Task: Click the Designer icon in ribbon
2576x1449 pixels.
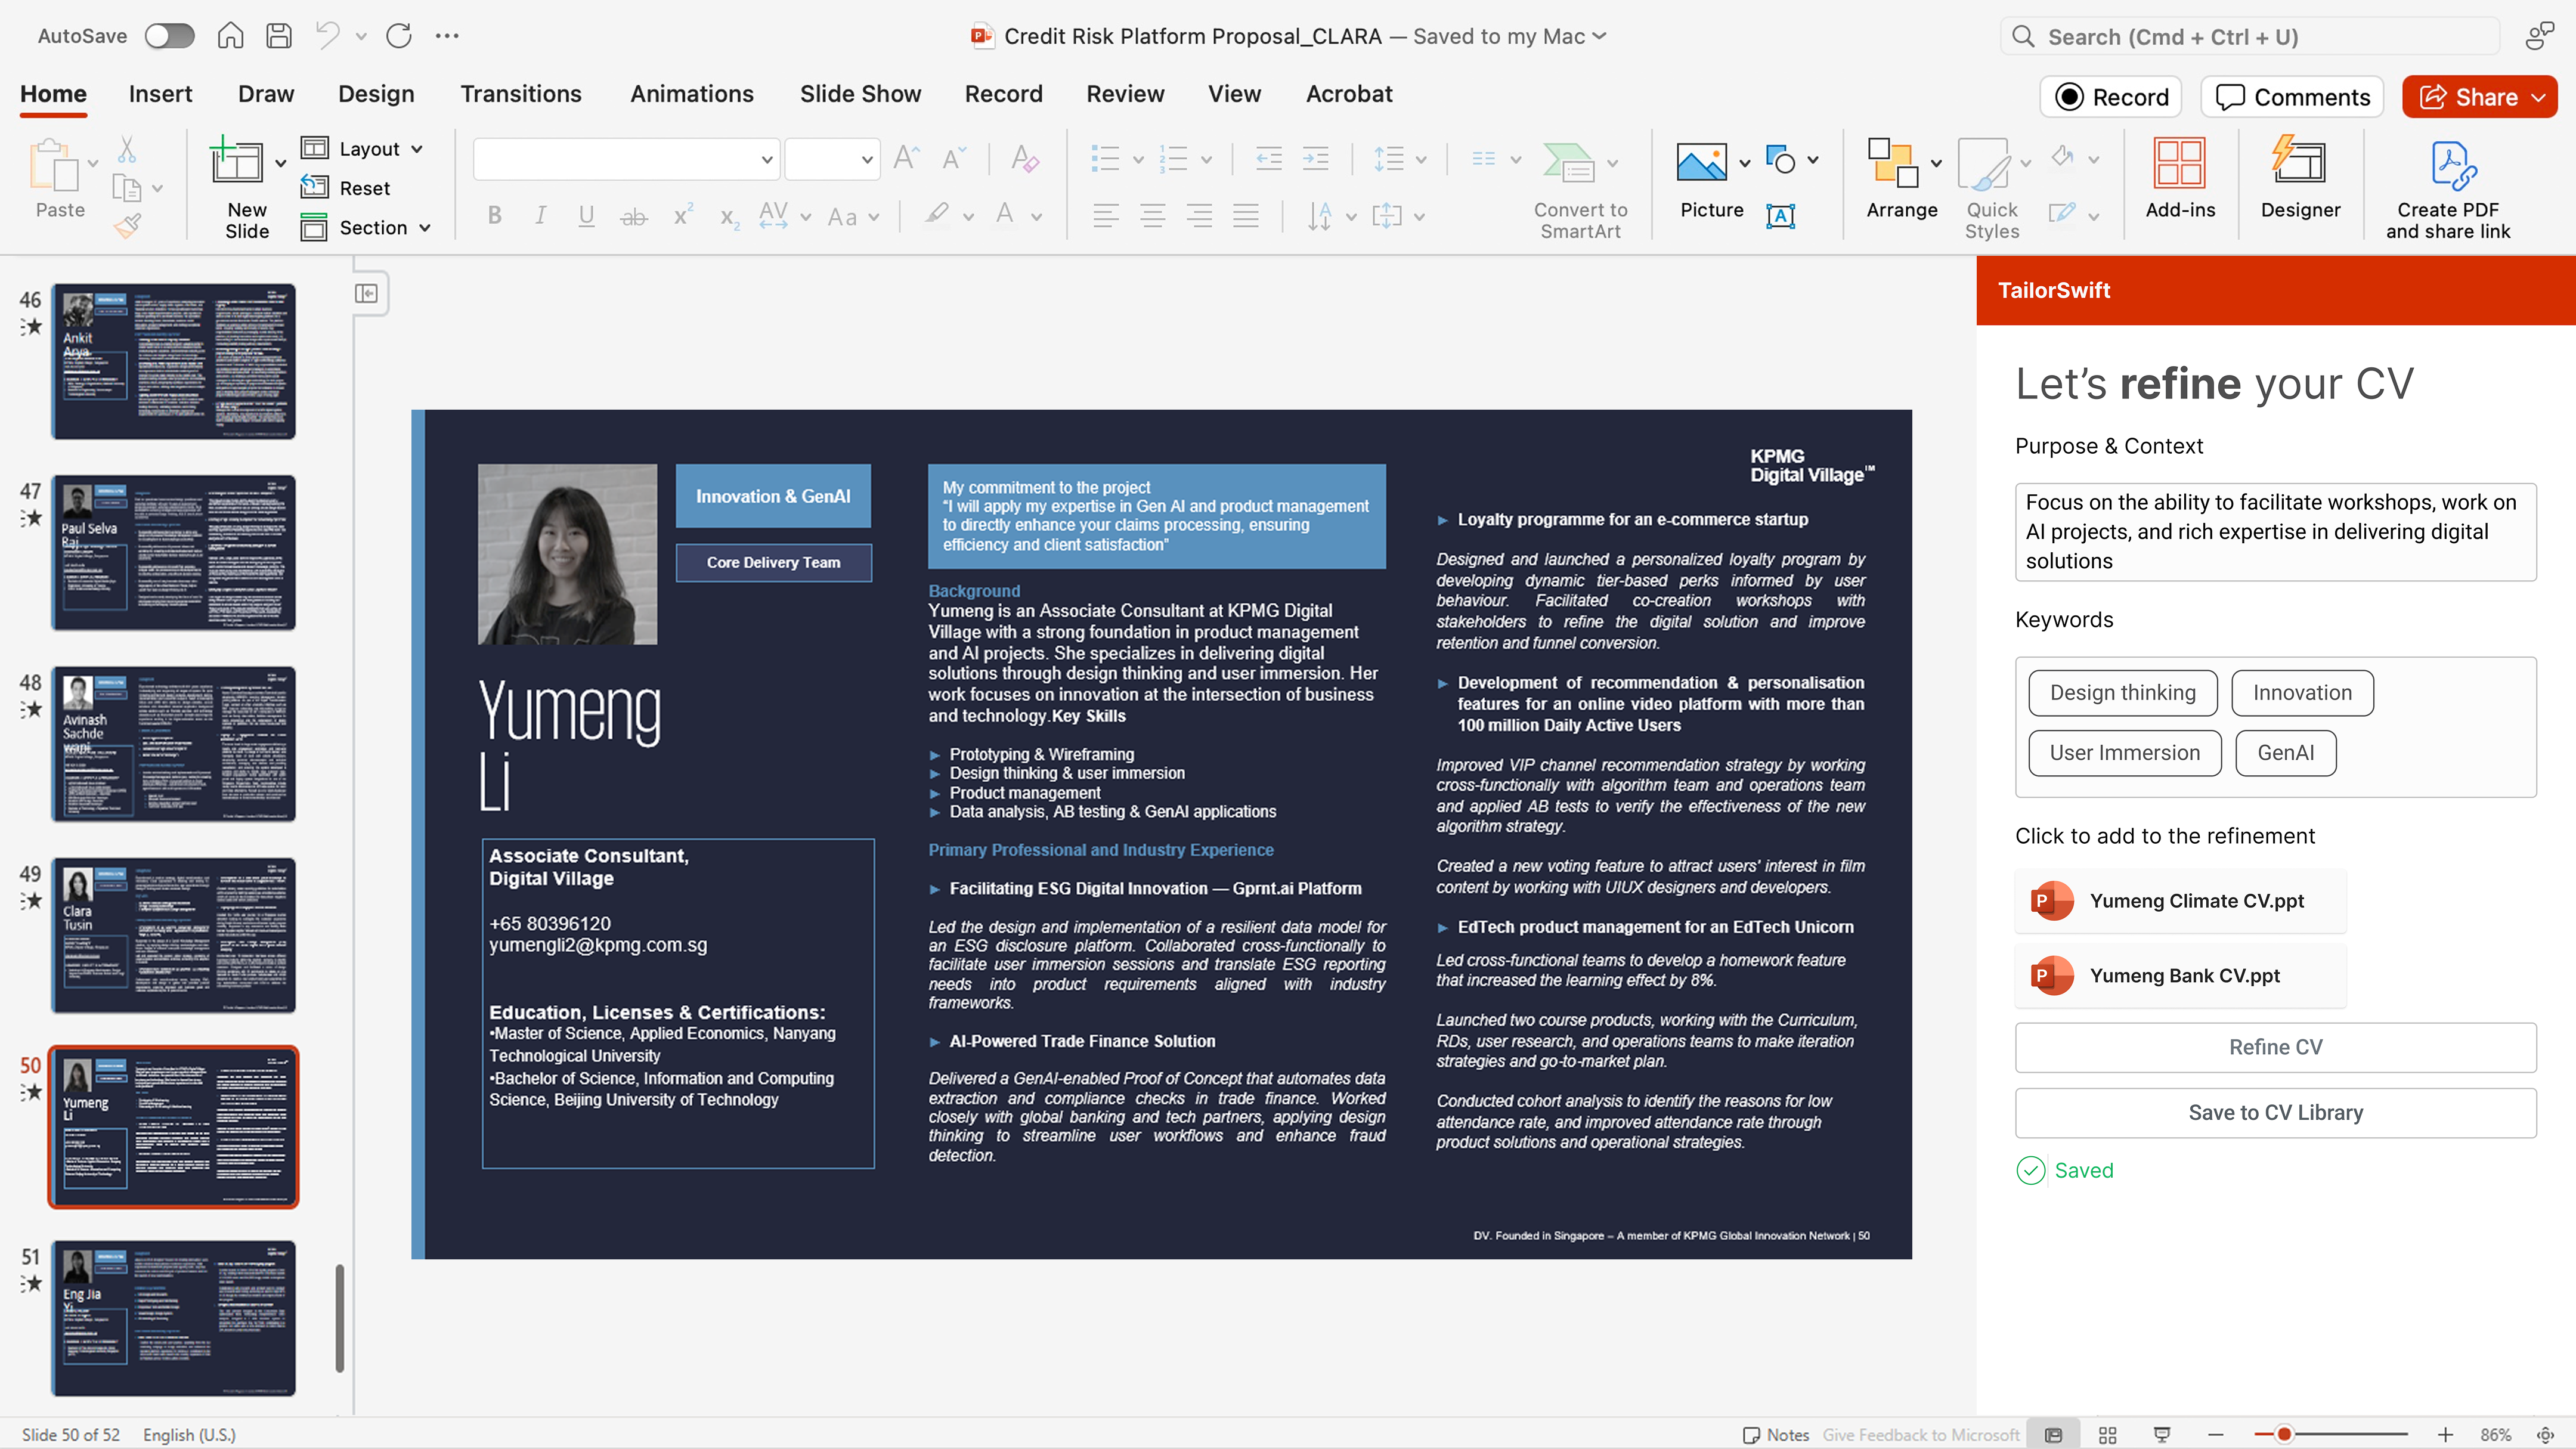Action: [2299, 163]
